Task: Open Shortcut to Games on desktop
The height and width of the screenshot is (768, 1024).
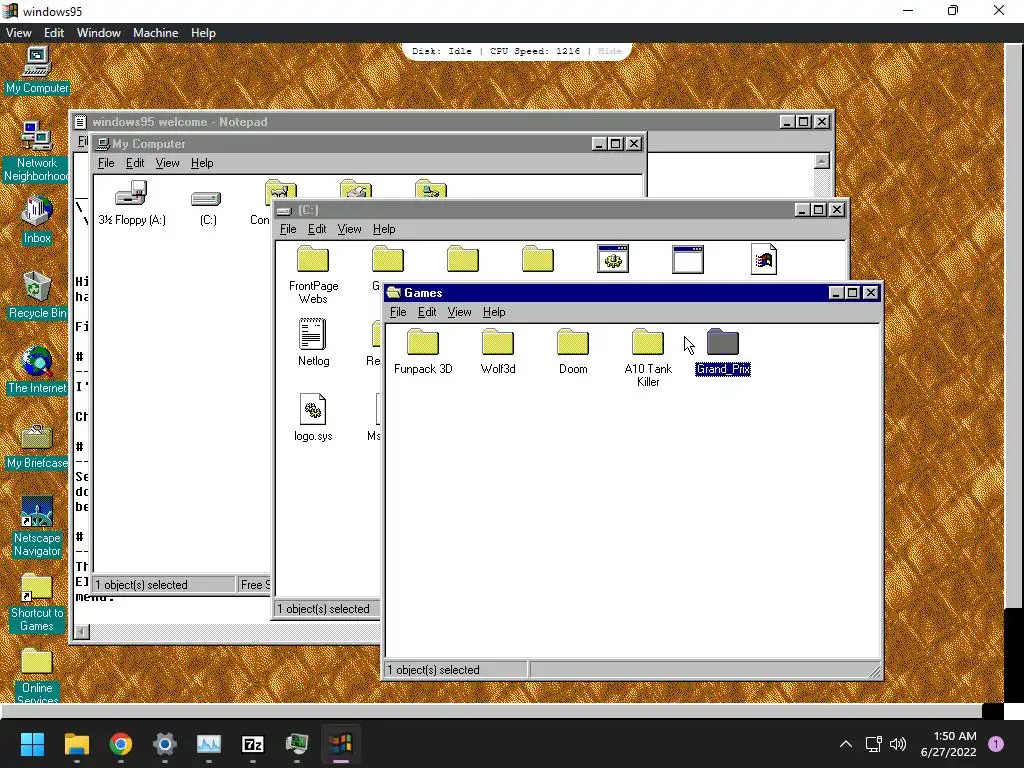Action: (x=37, y=602)
